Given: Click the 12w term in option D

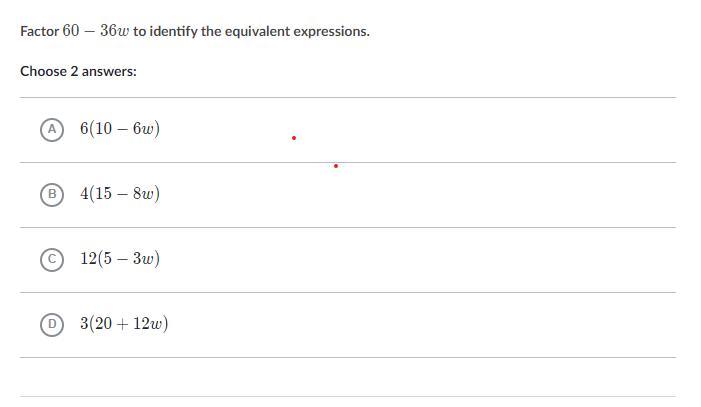Looking at the screenshot, I should pos(150,324).
